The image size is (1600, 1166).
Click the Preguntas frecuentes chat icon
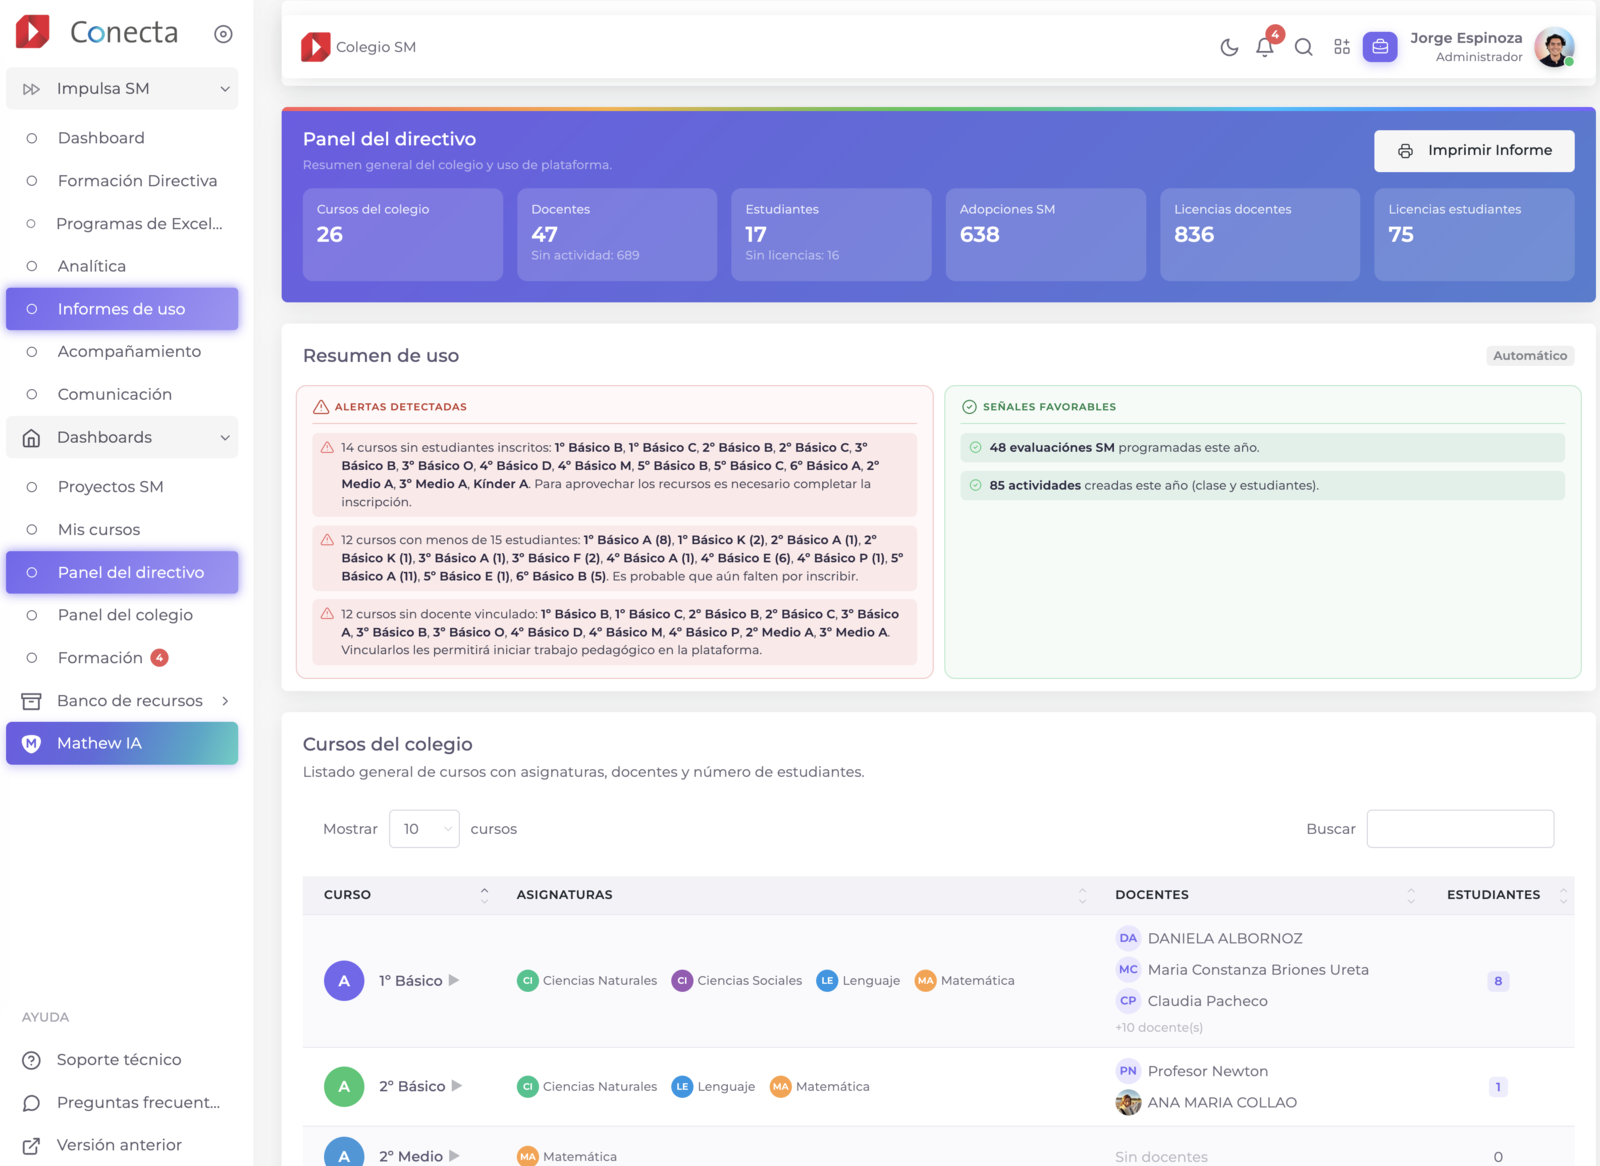tap(32, 1103)
